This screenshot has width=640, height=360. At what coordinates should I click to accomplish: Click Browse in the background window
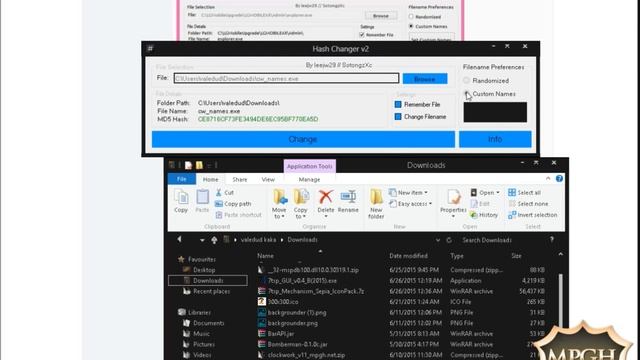tap(381, 16)
